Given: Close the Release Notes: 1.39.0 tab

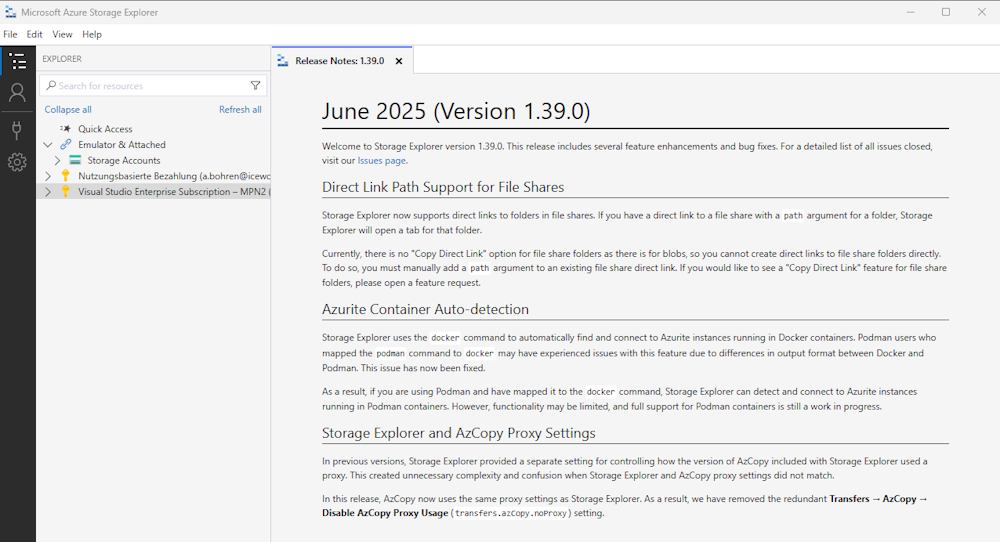Looking at the screenshot, I should click(x=399, y=61).
